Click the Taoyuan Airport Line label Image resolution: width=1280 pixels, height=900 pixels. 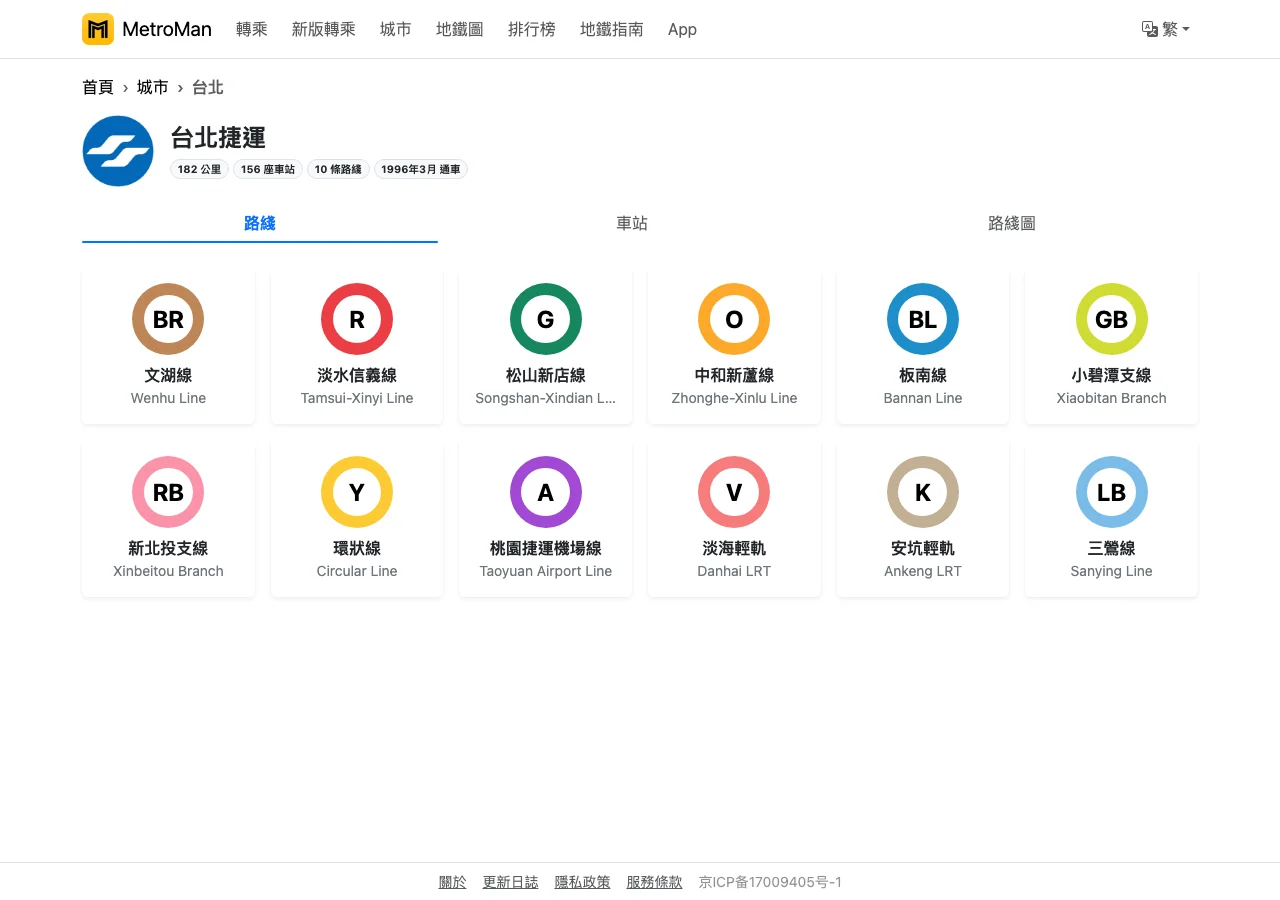546,571
